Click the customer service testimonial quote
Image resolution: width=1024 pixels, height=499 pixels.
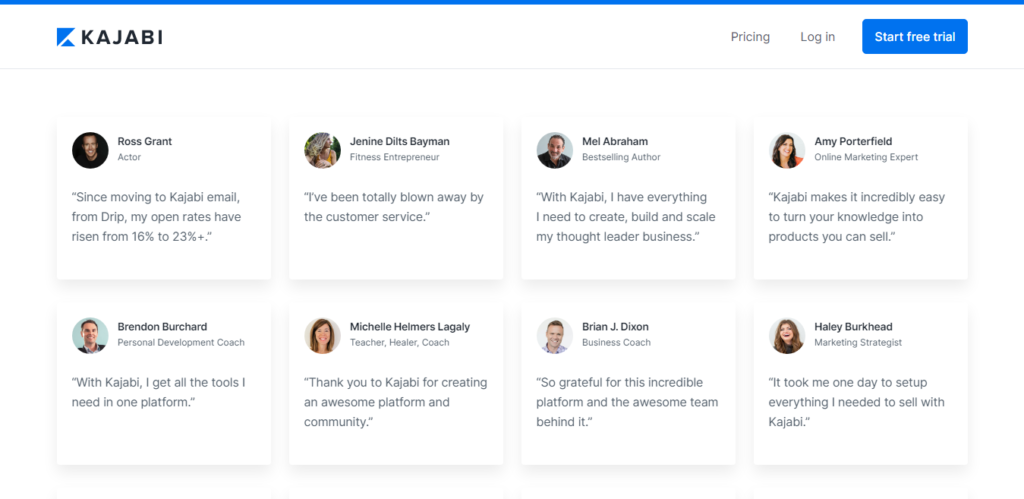click(393, 207)
